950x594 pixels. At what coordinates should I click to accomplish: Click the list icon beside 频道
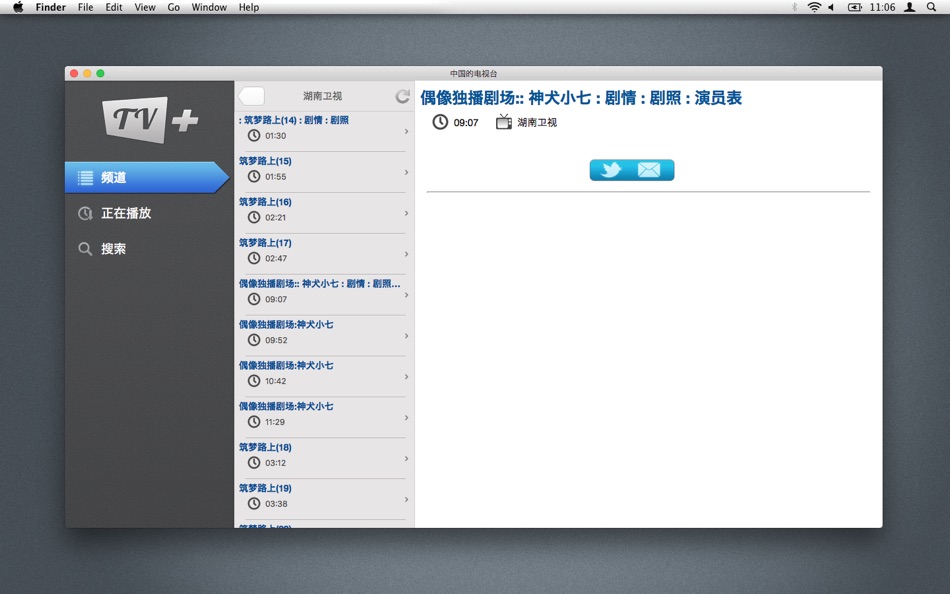point(85,178)
